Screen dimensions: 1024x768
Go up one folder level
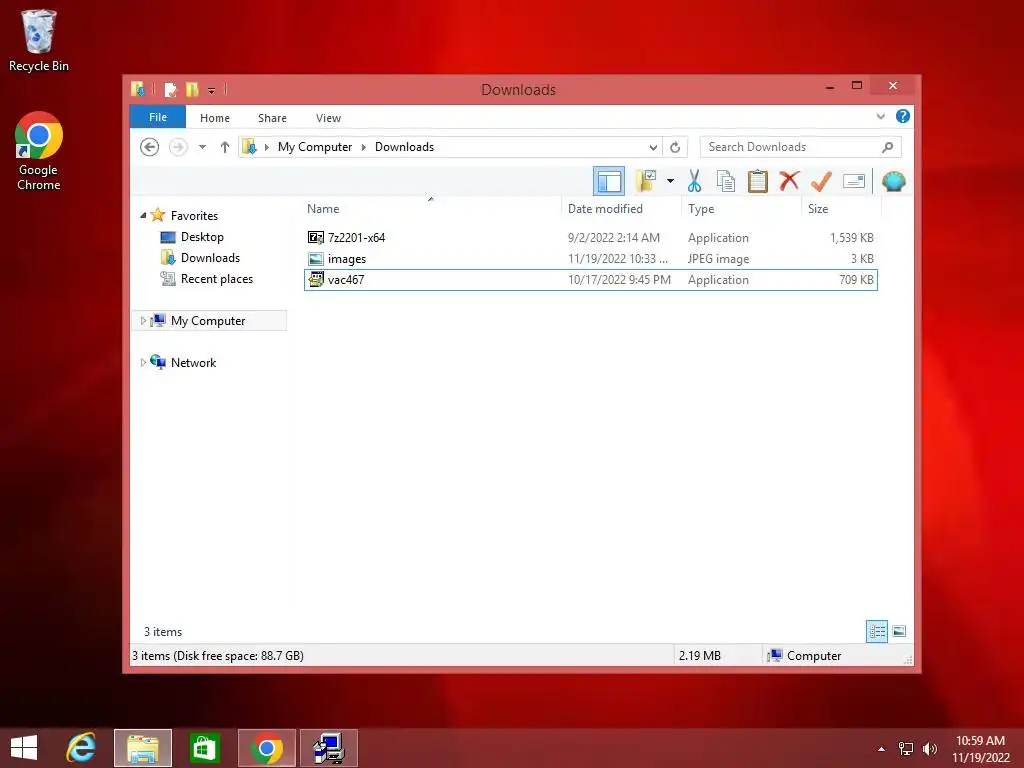[225, 147]
